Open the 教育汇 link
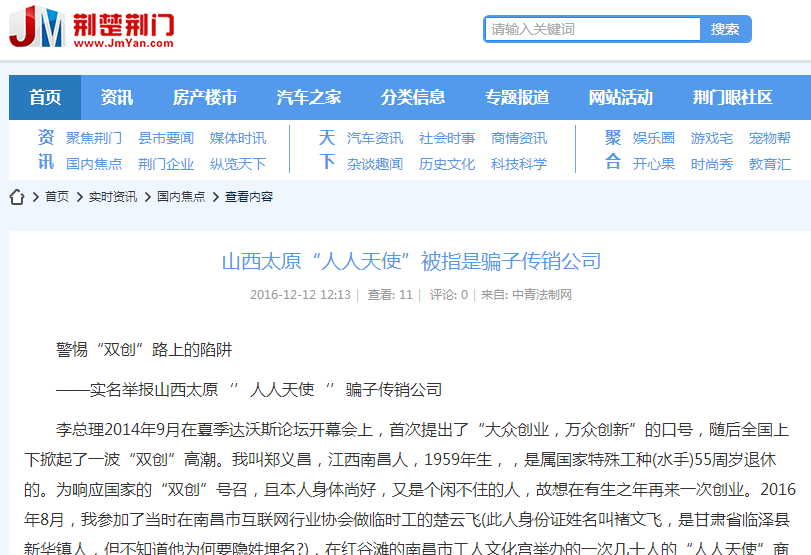 click(770, 164)
